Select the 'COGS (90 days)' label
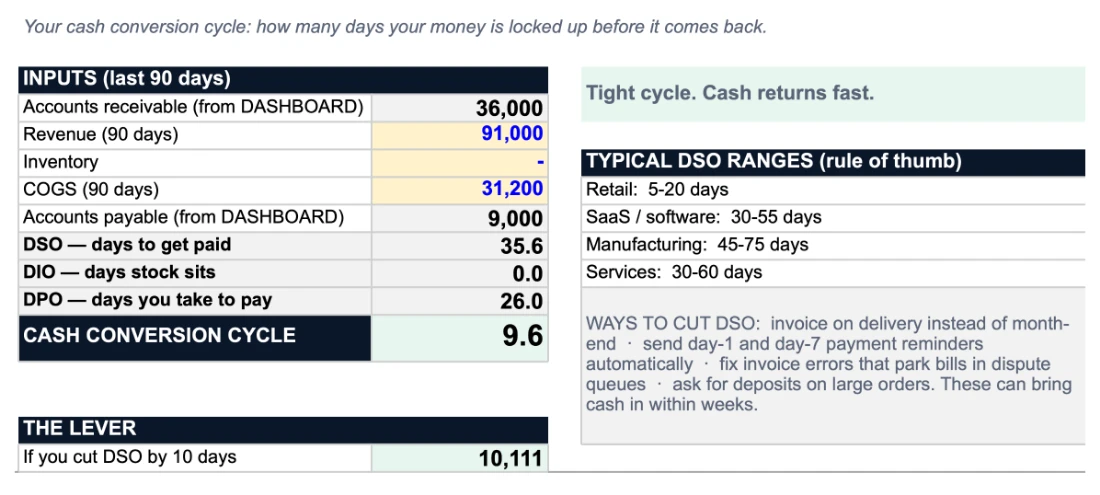1100x495 pixels. click(195, 189)
